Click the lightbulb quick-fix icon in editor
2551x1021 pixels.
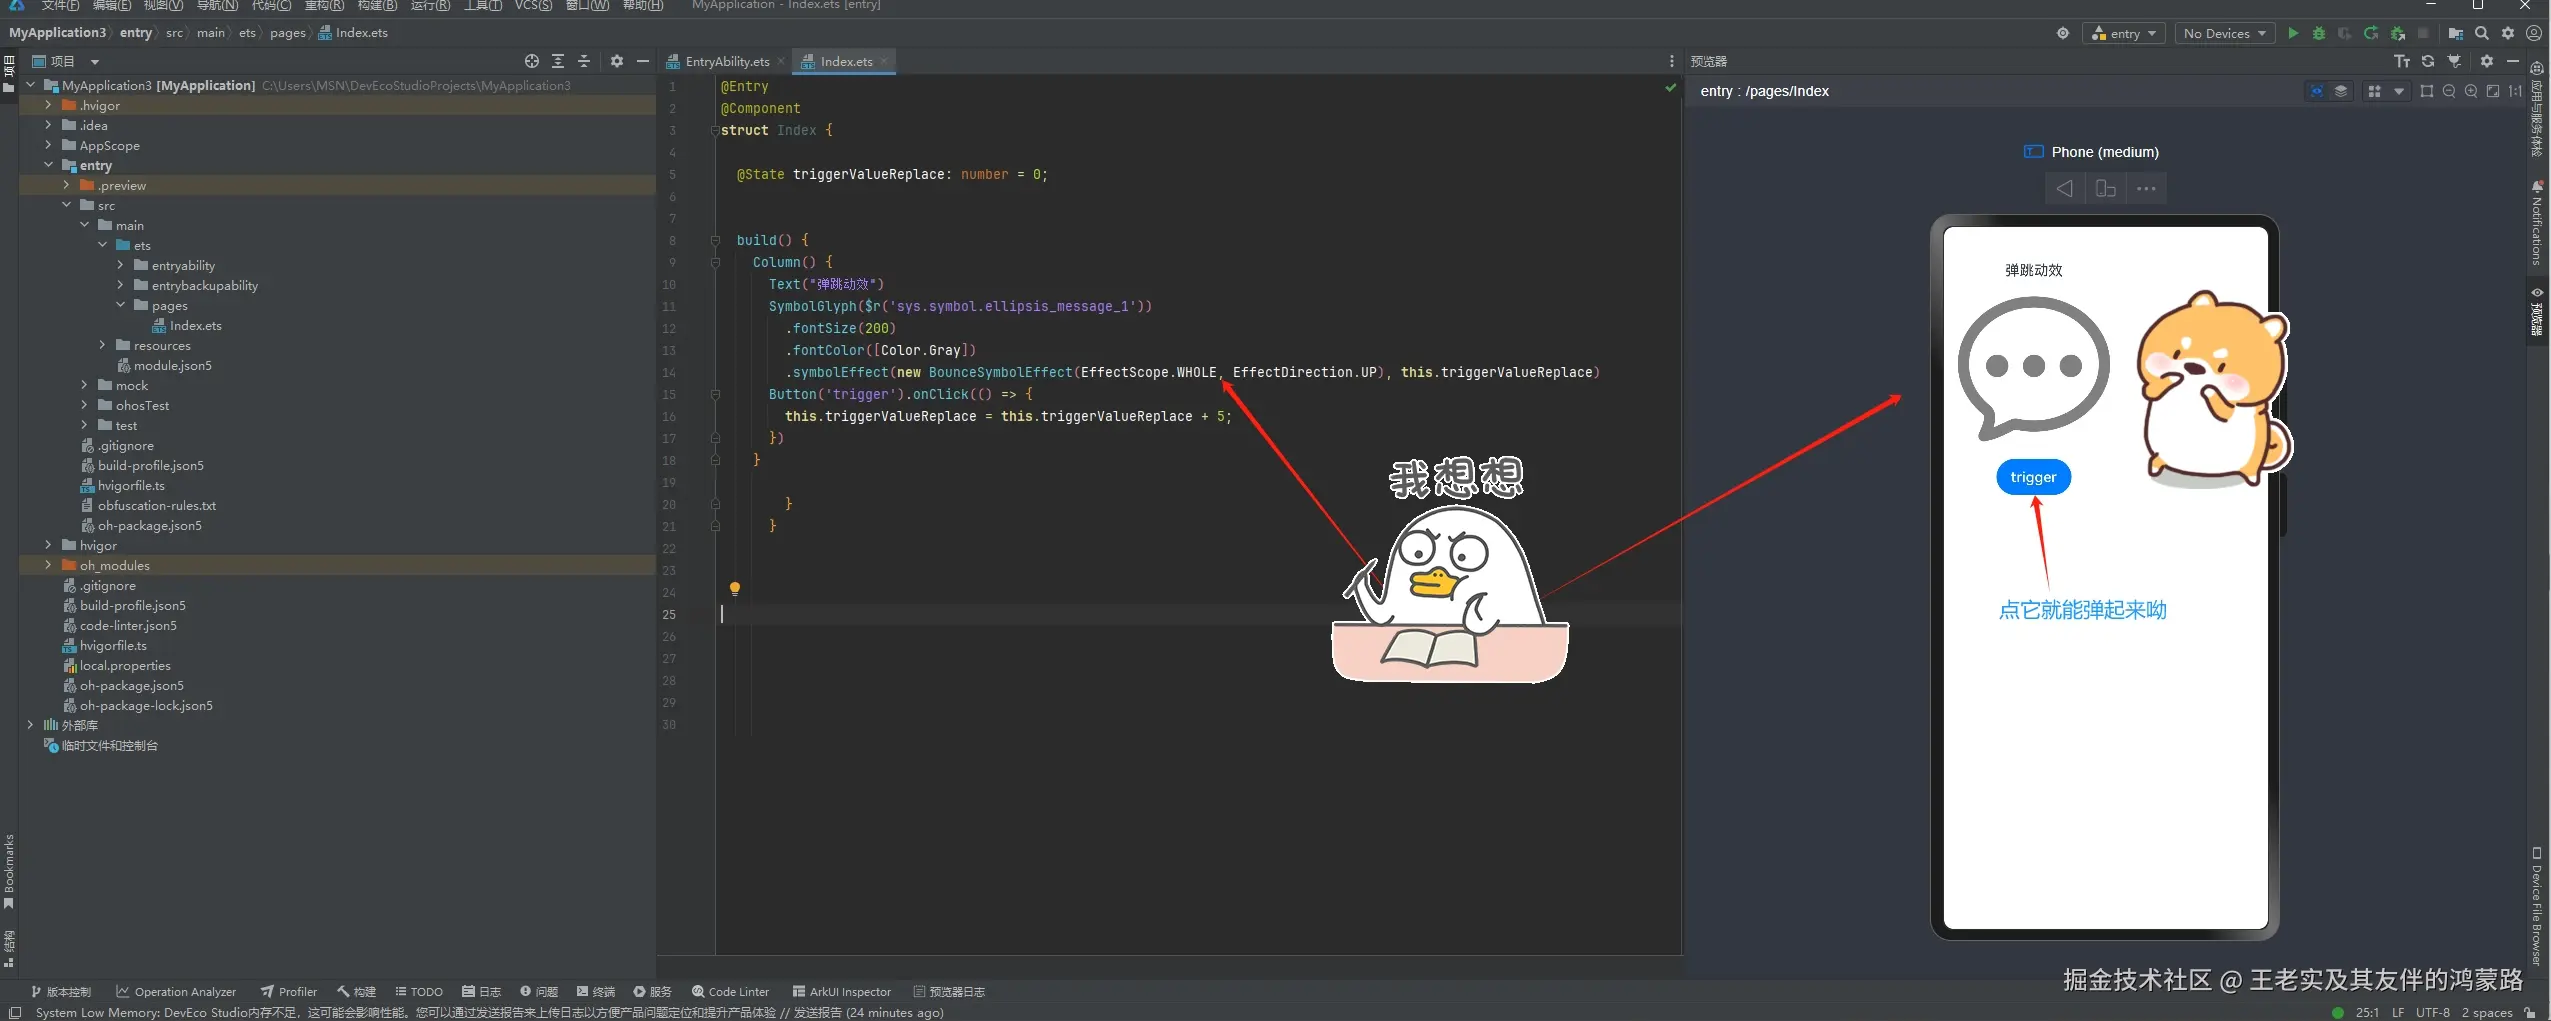[735, 589]
